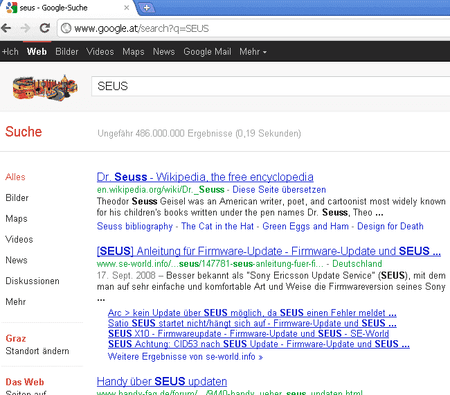This screenshot has height=395, width=450.
Task: Click www.se-world.info green URL text
Action: click(x=210, y=264)
